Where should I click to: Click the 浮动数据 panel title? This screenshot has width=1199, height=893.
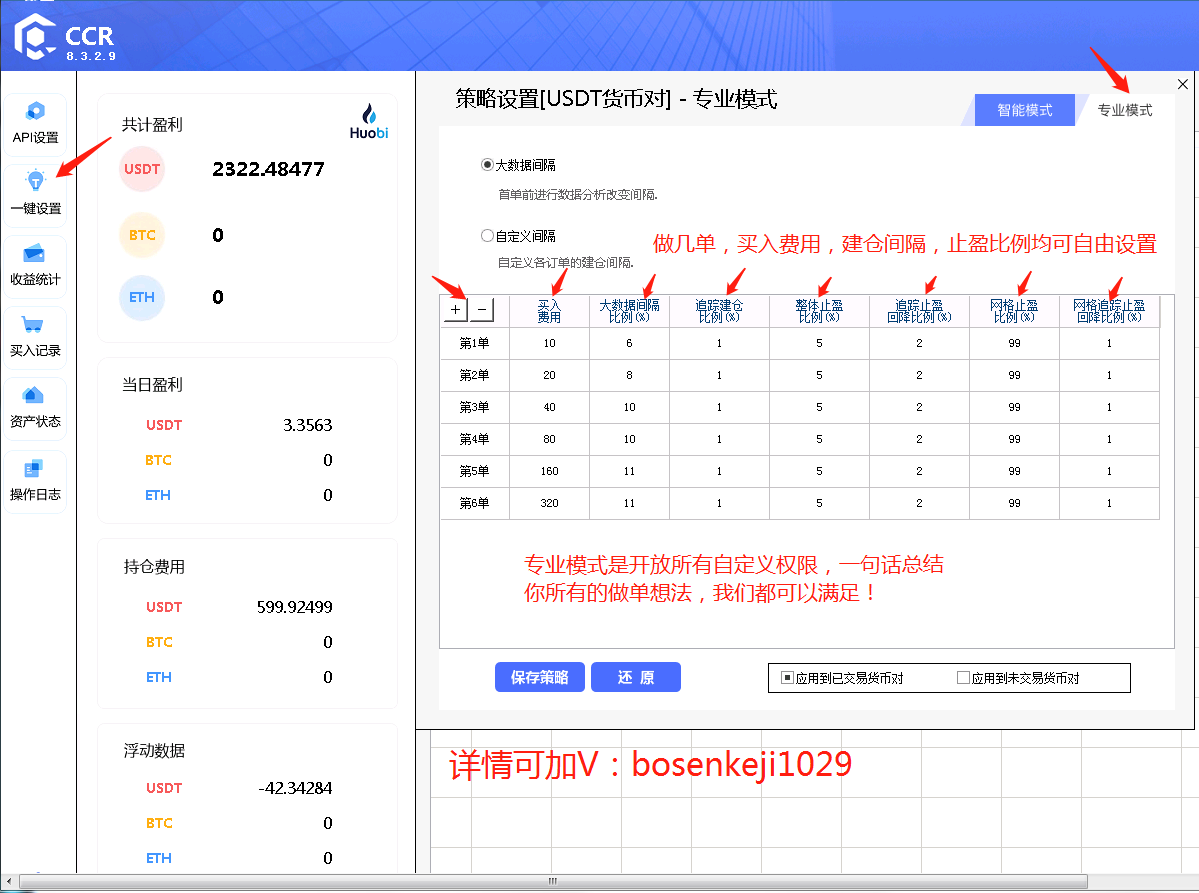(x=154, y=751)
